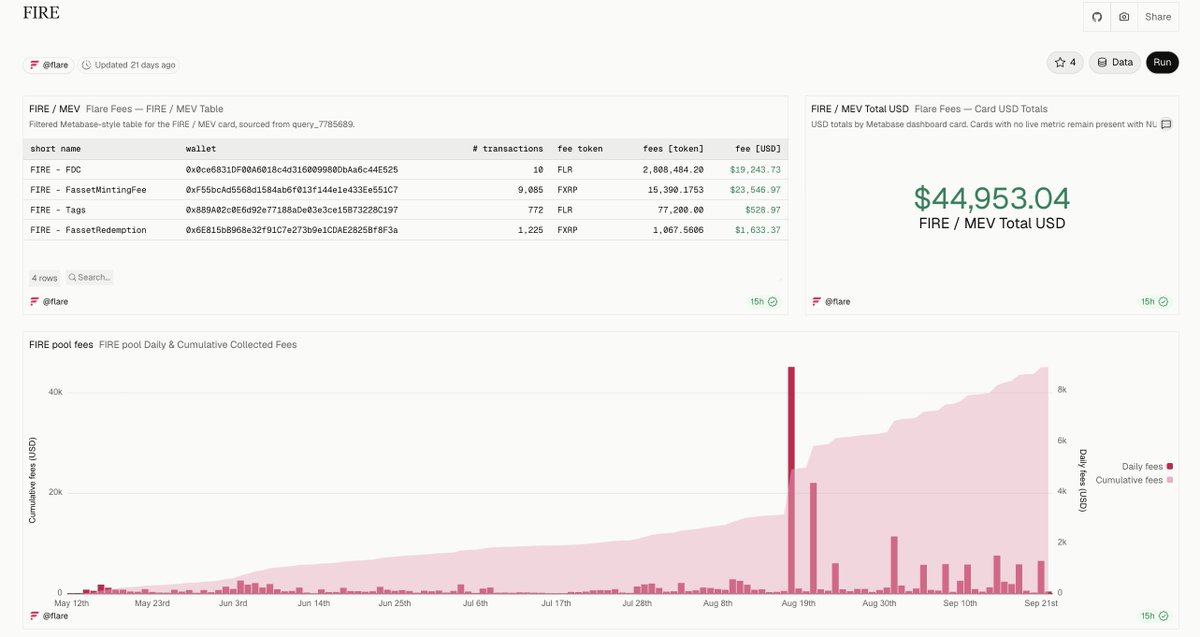1200x637 pixels.
Task: Sort by the 'wallet' column header
Action: tap(201, 149)
